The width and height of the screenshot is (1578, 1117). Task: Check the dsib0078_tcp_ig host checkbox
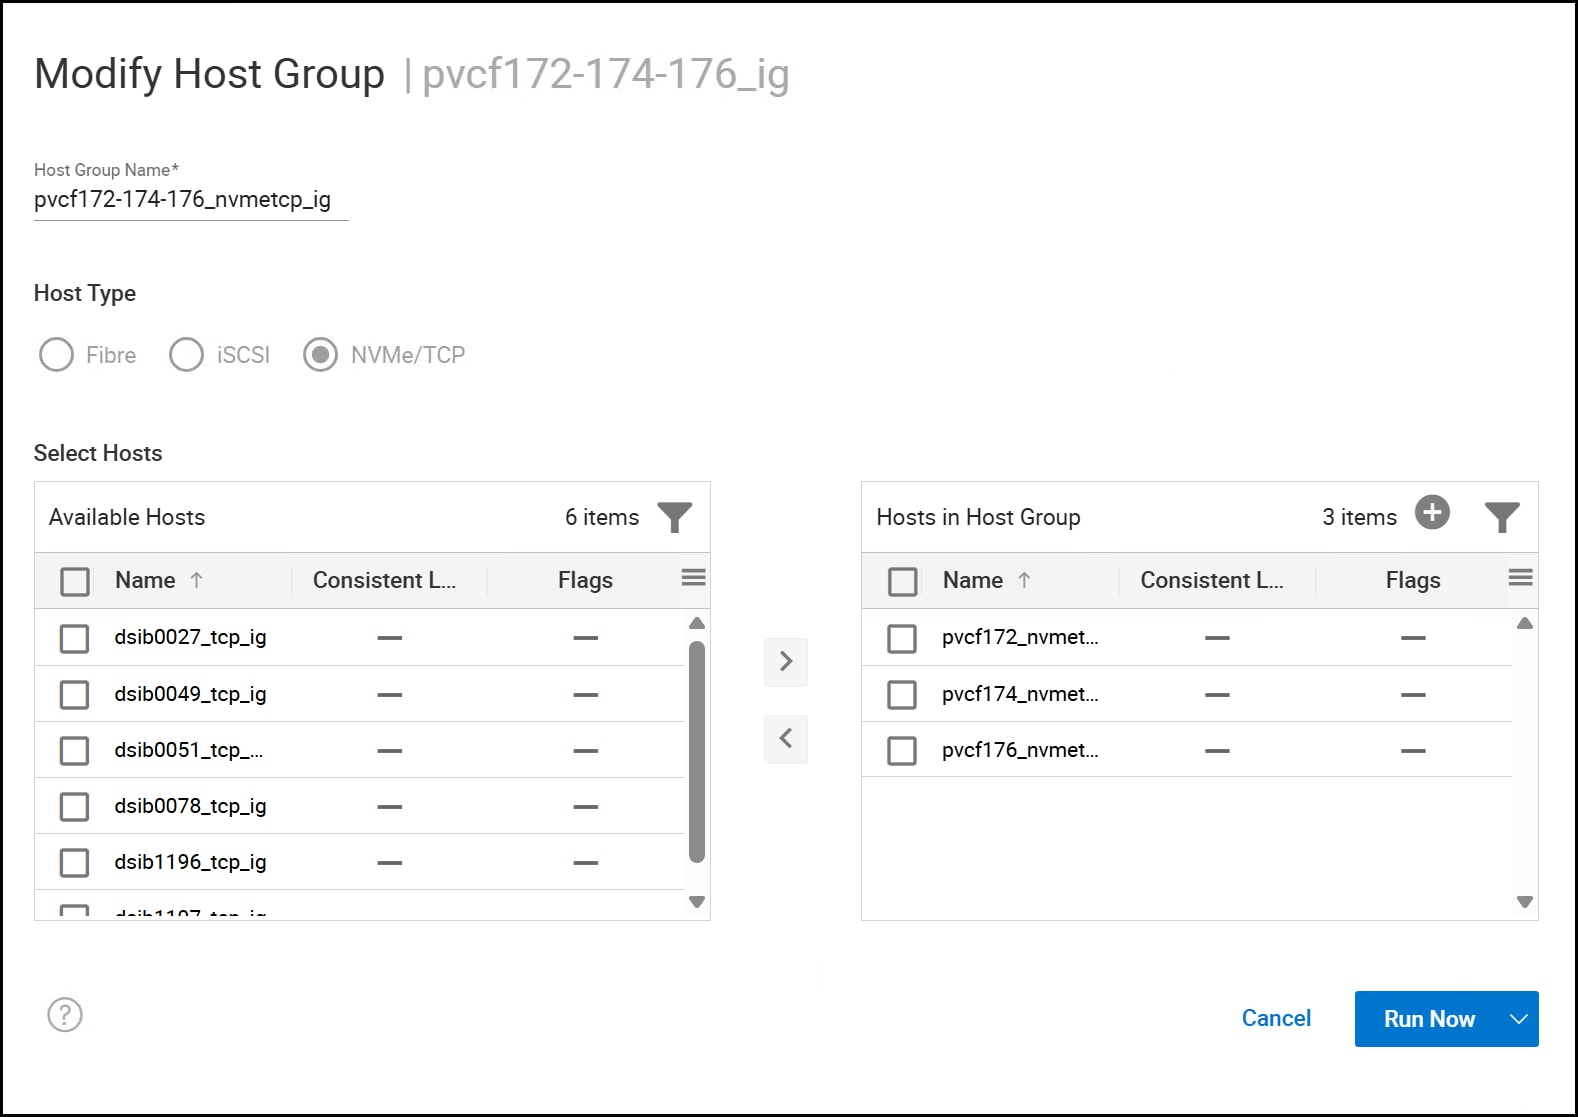pos(74,806)
